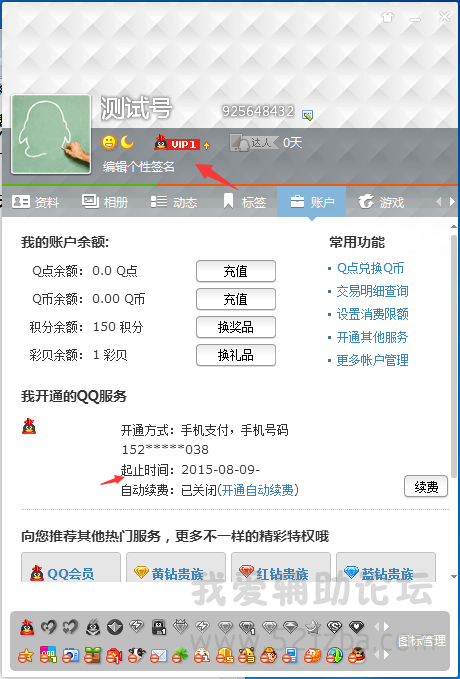Image resolution: width=460 pixels, height=679 pixels.
Task: Click the cow farm icon in bottom bar
Action: (136, 655)
